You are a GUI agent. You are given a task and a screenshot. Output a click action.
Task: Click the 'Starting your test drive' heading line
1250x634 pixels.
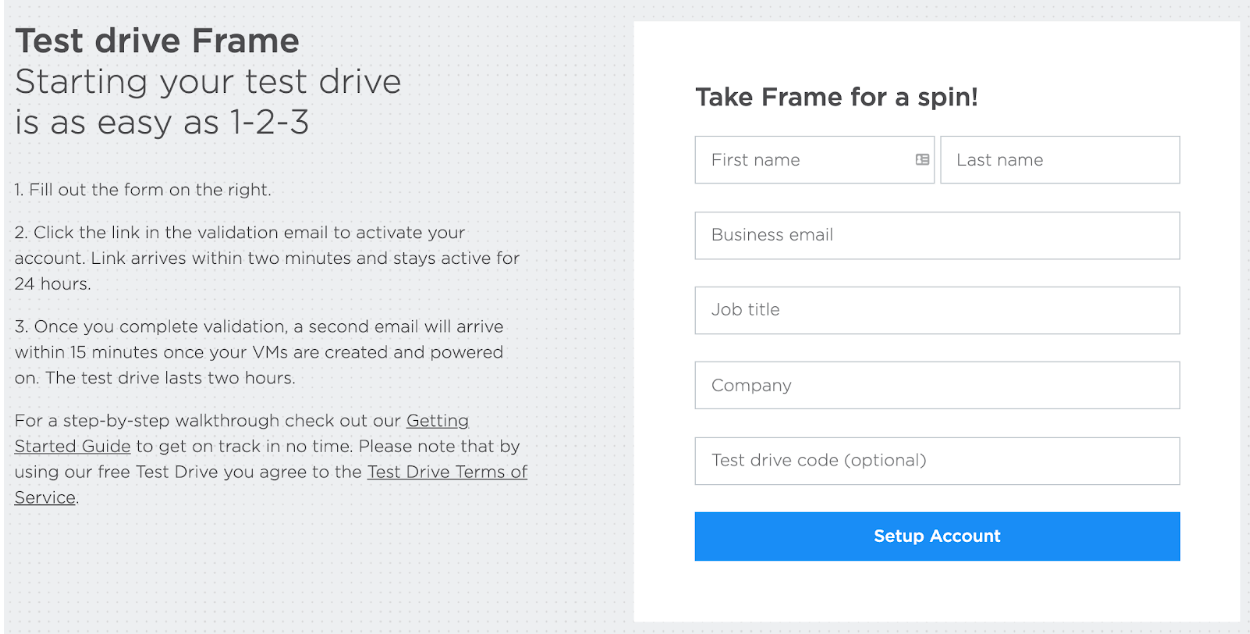click(x=208, y=81)
